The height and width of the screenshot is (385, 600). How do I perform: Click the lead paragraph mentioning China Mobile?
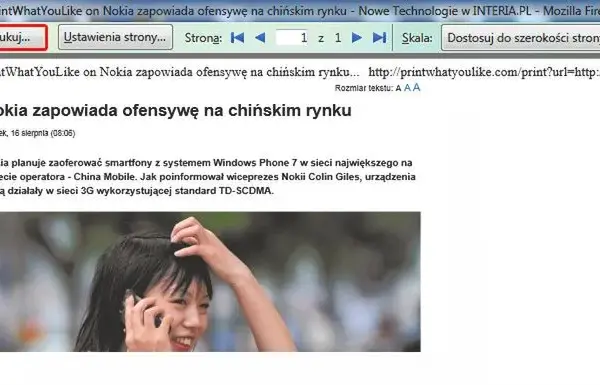point(208,176)
